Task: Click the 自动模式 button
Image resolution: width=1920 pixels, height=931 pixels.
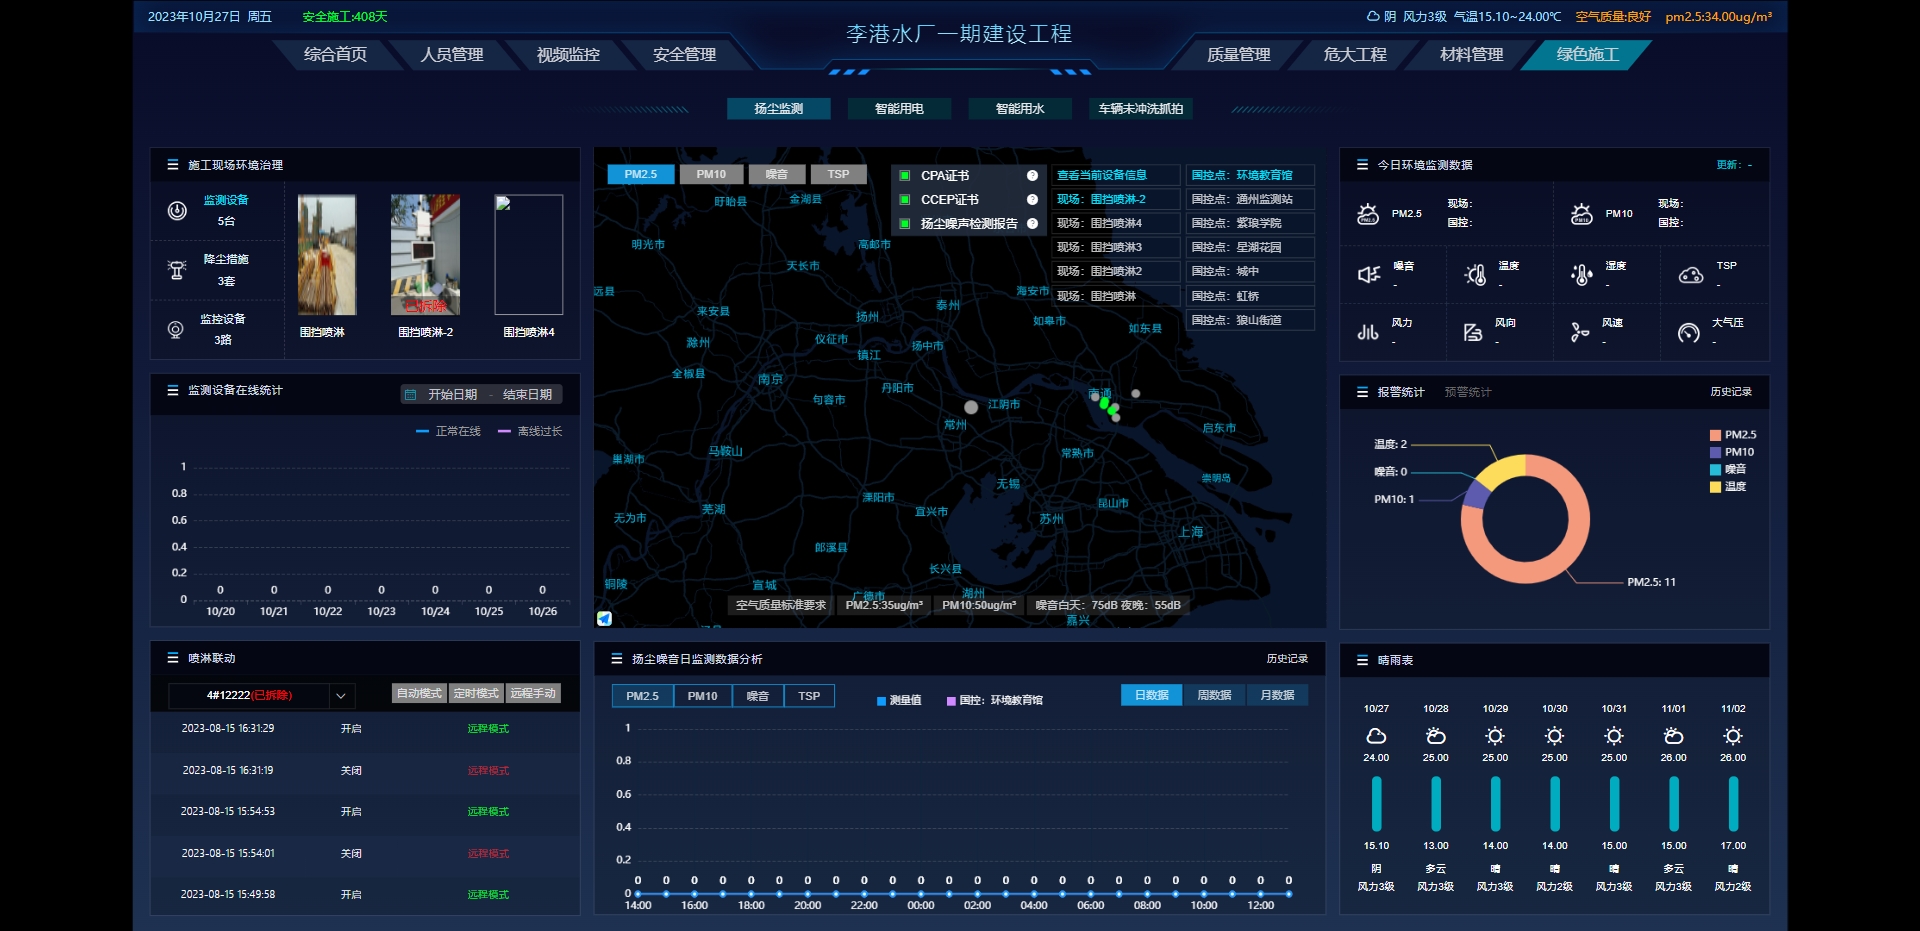Action: tap(419, 693)
